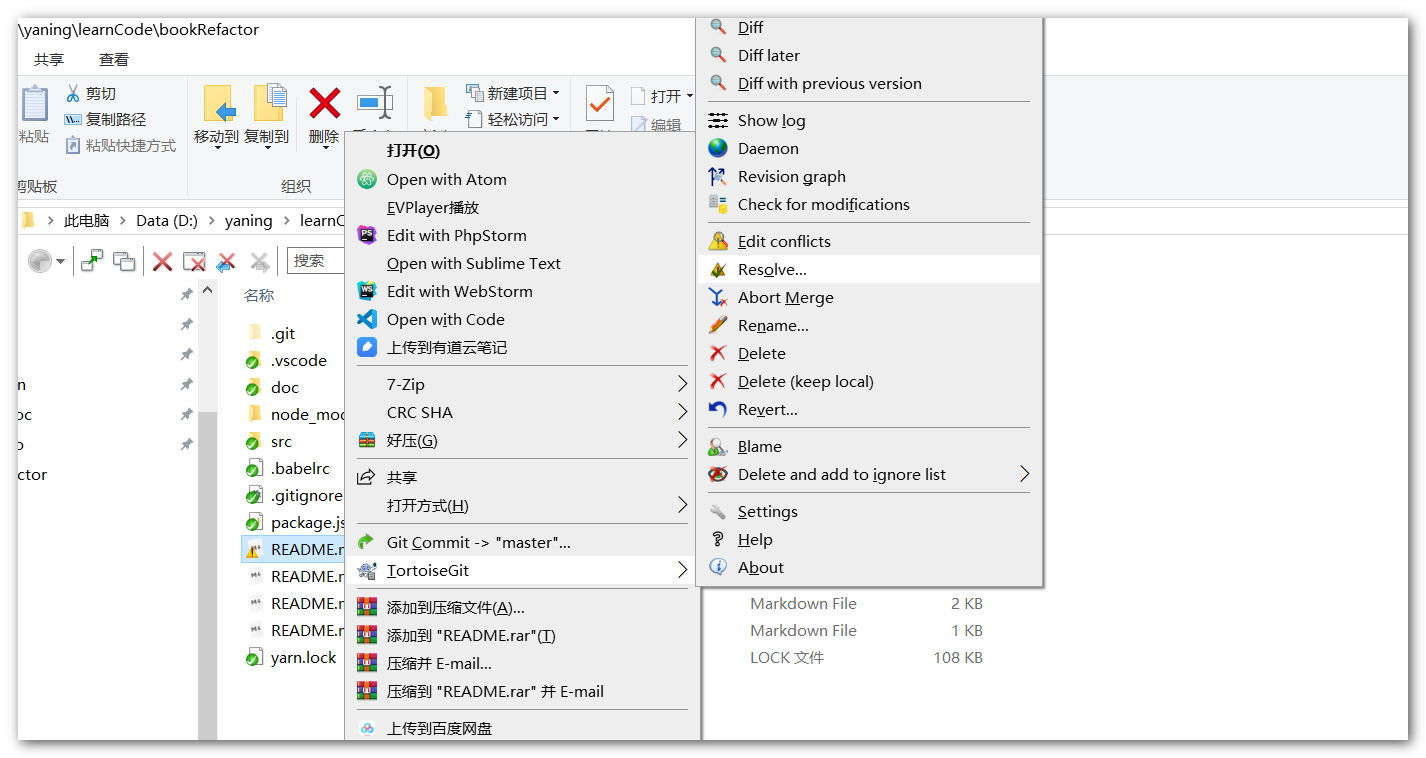Click the Revert arrow icon
1426x758 pixels.
718,409
